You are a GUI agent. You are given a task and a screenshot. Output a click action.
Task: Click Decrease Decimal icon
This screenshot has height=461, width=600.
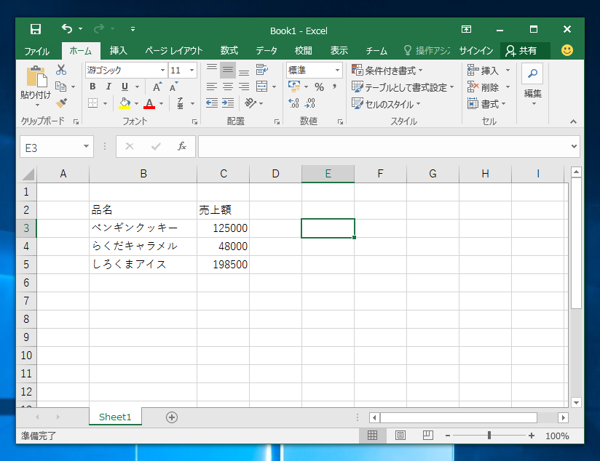(310, 103)
